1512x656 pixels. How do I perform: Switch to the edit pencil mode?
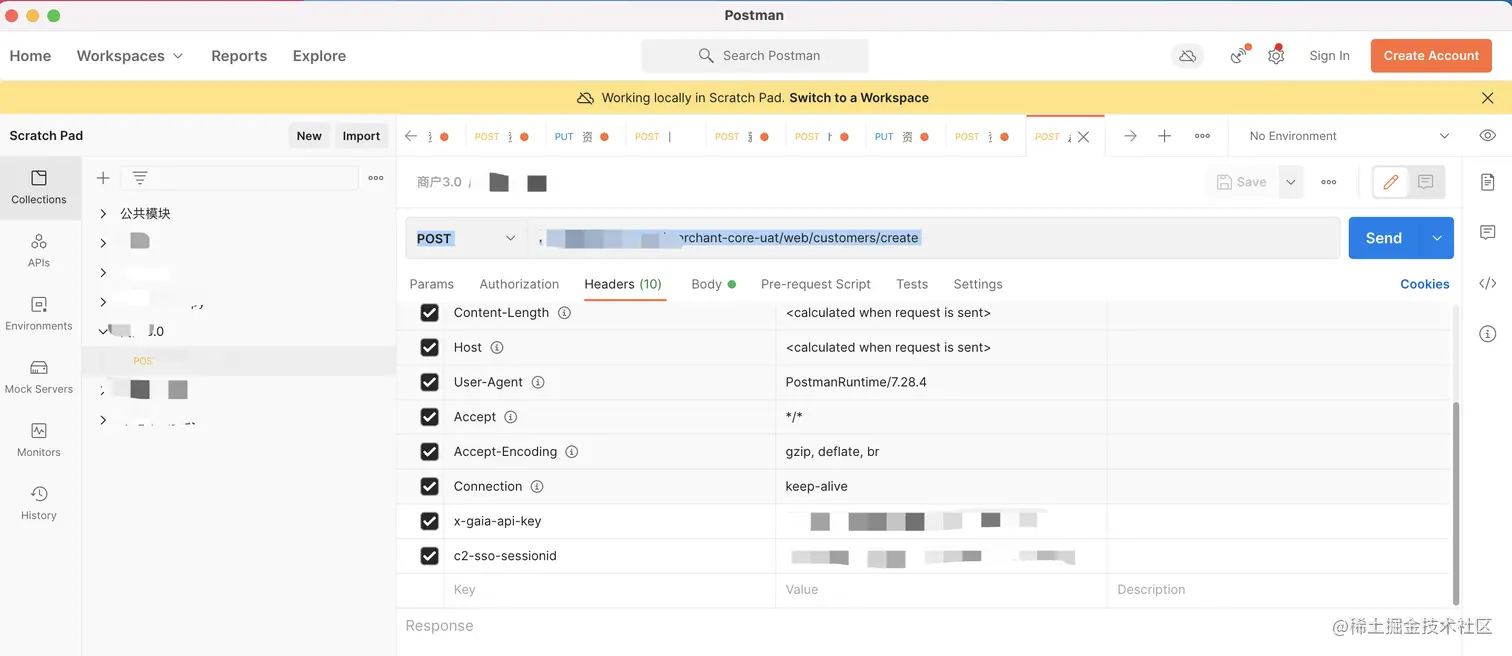[1390, 182]
